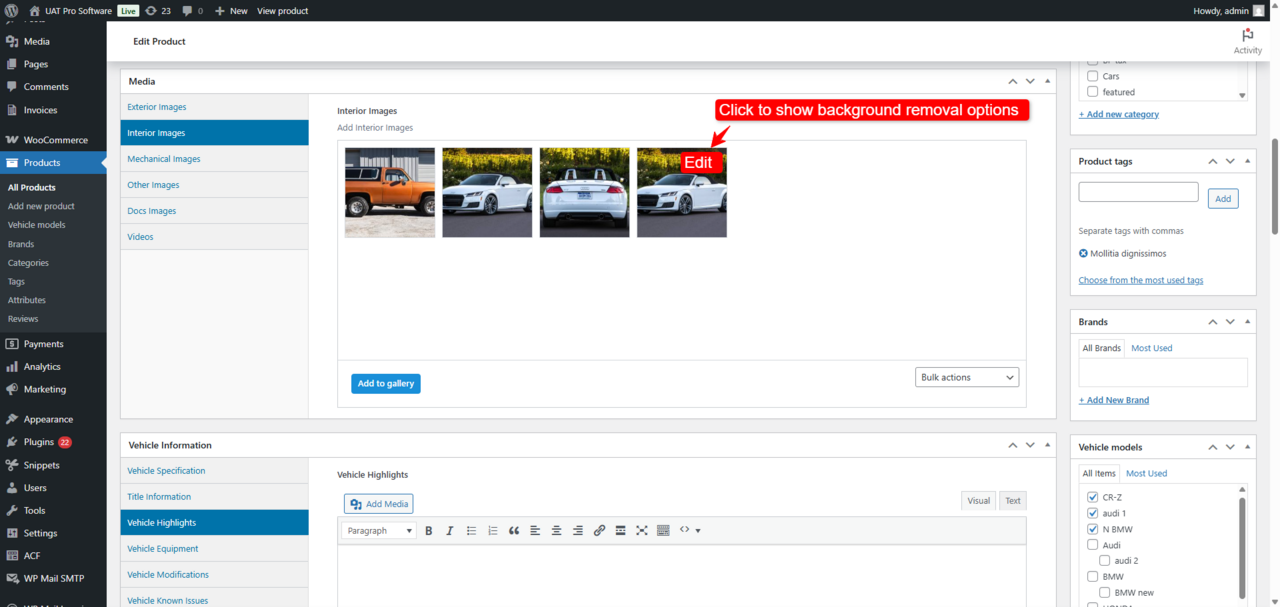Uncheck the CR-Z vehicle model

[1092, 497]
